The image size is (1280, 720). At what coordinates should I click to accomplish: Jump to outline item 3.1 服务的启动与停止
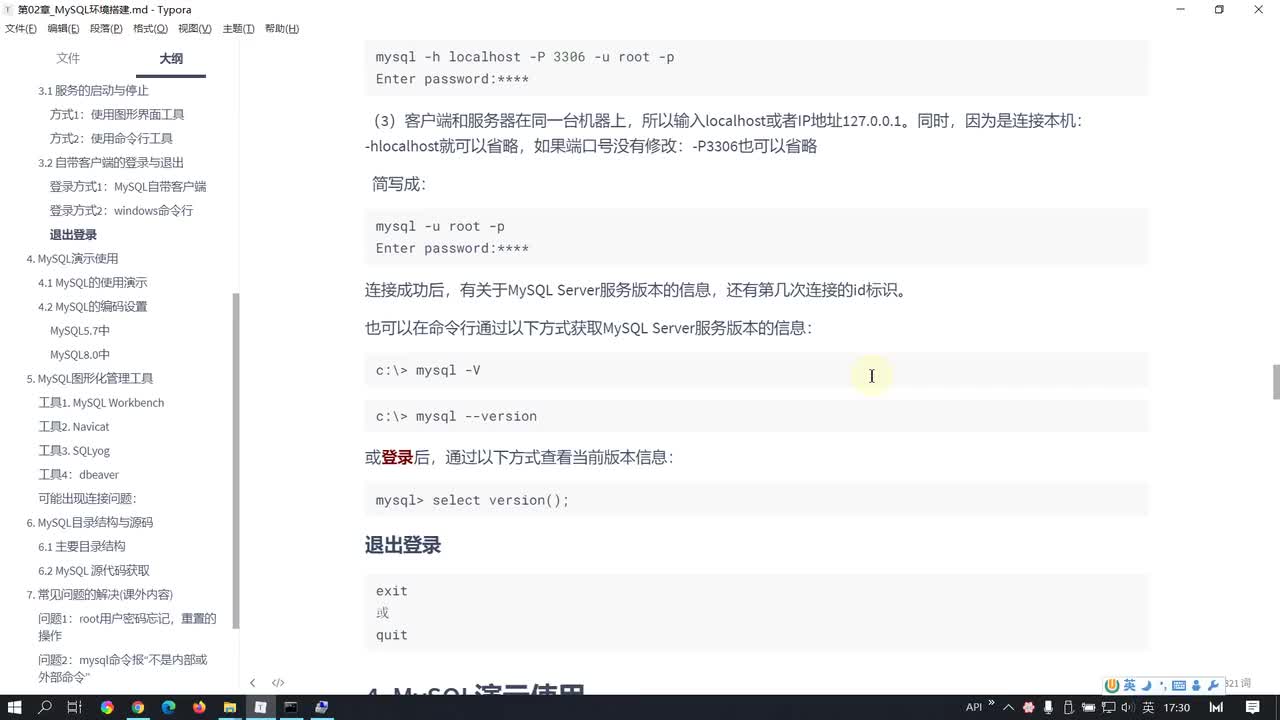(x=94, y=91)
